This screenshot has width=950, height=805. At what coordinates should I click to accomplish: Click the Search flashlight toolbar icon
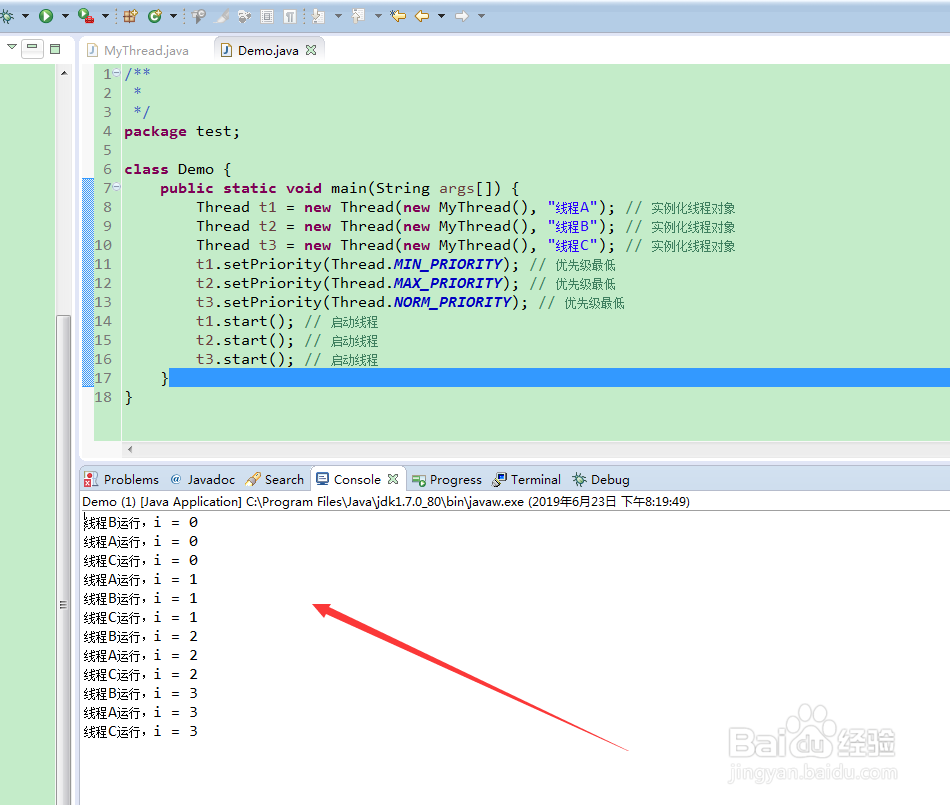coord(222,16)
